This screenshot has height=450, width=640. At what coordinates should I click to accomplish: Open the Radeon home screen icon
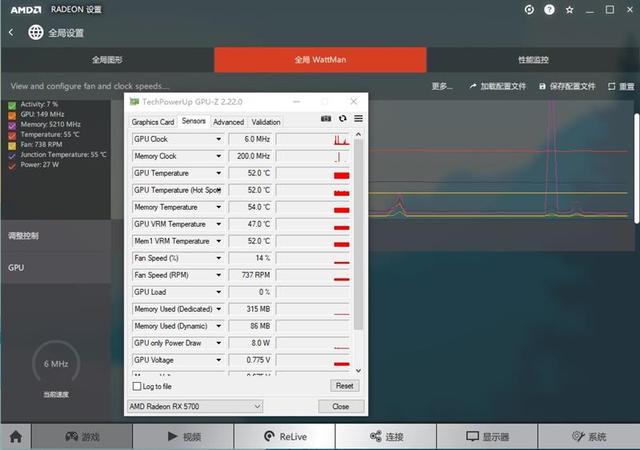[x=16, y=437]
